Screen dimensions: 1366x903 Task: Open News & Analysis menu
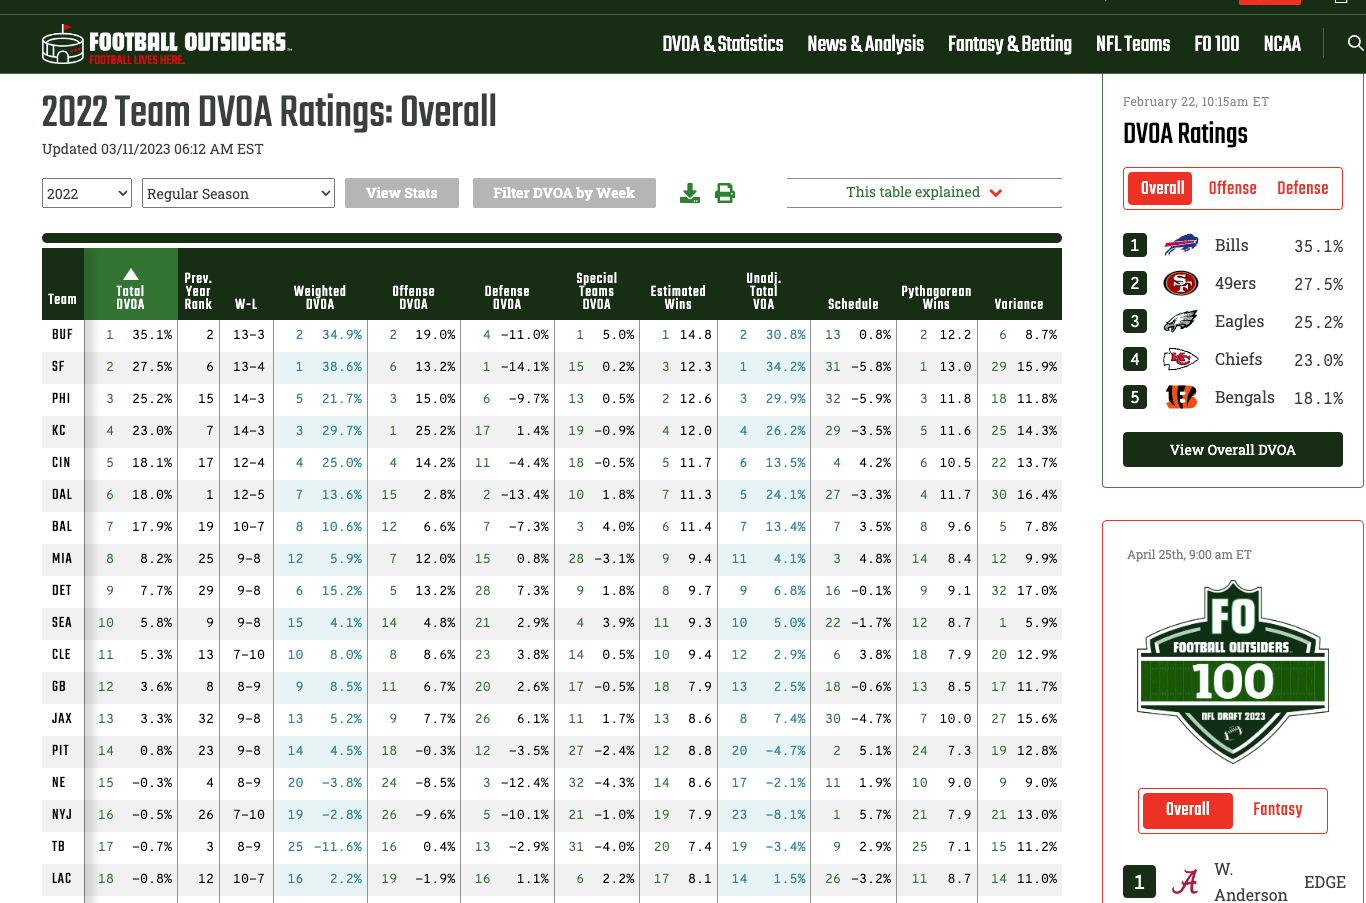(x=866, y=44)
